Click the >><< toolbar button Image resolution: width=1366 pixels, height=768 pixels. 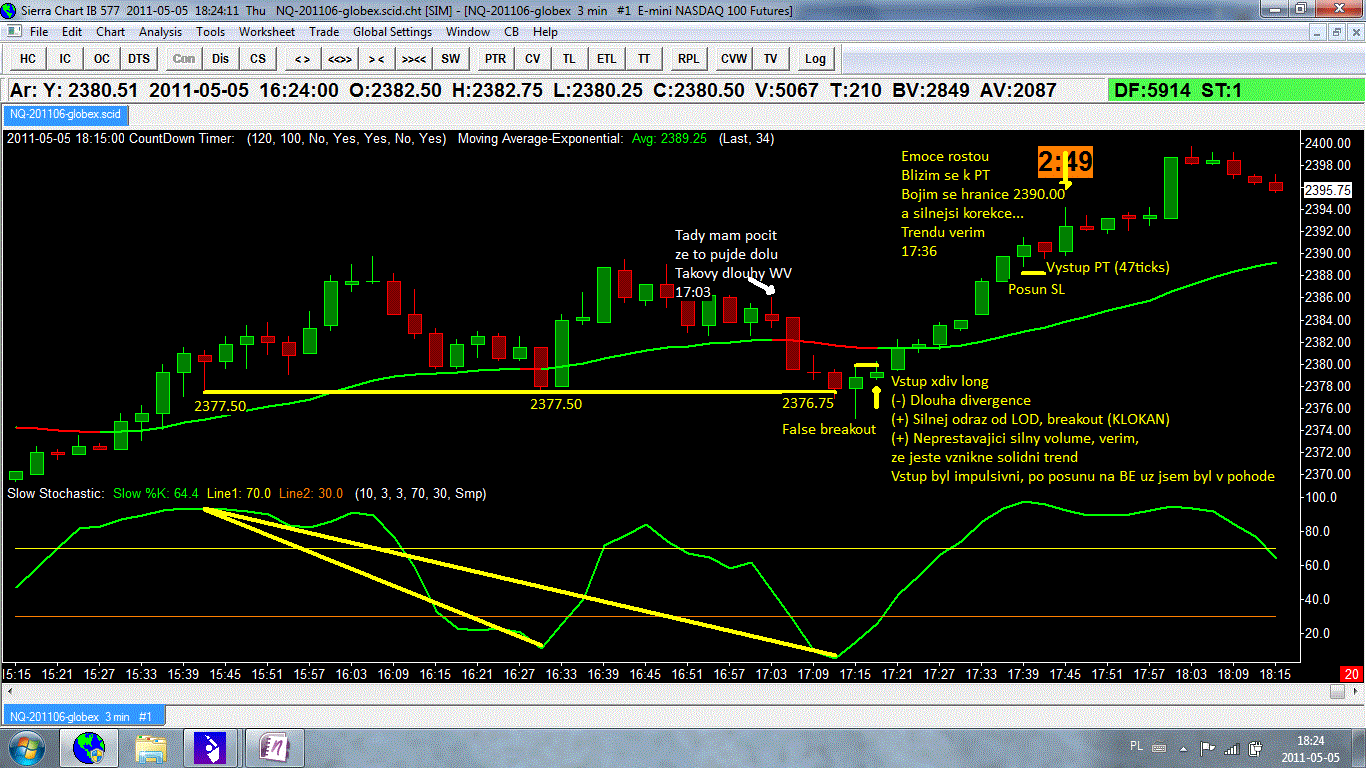414,59
